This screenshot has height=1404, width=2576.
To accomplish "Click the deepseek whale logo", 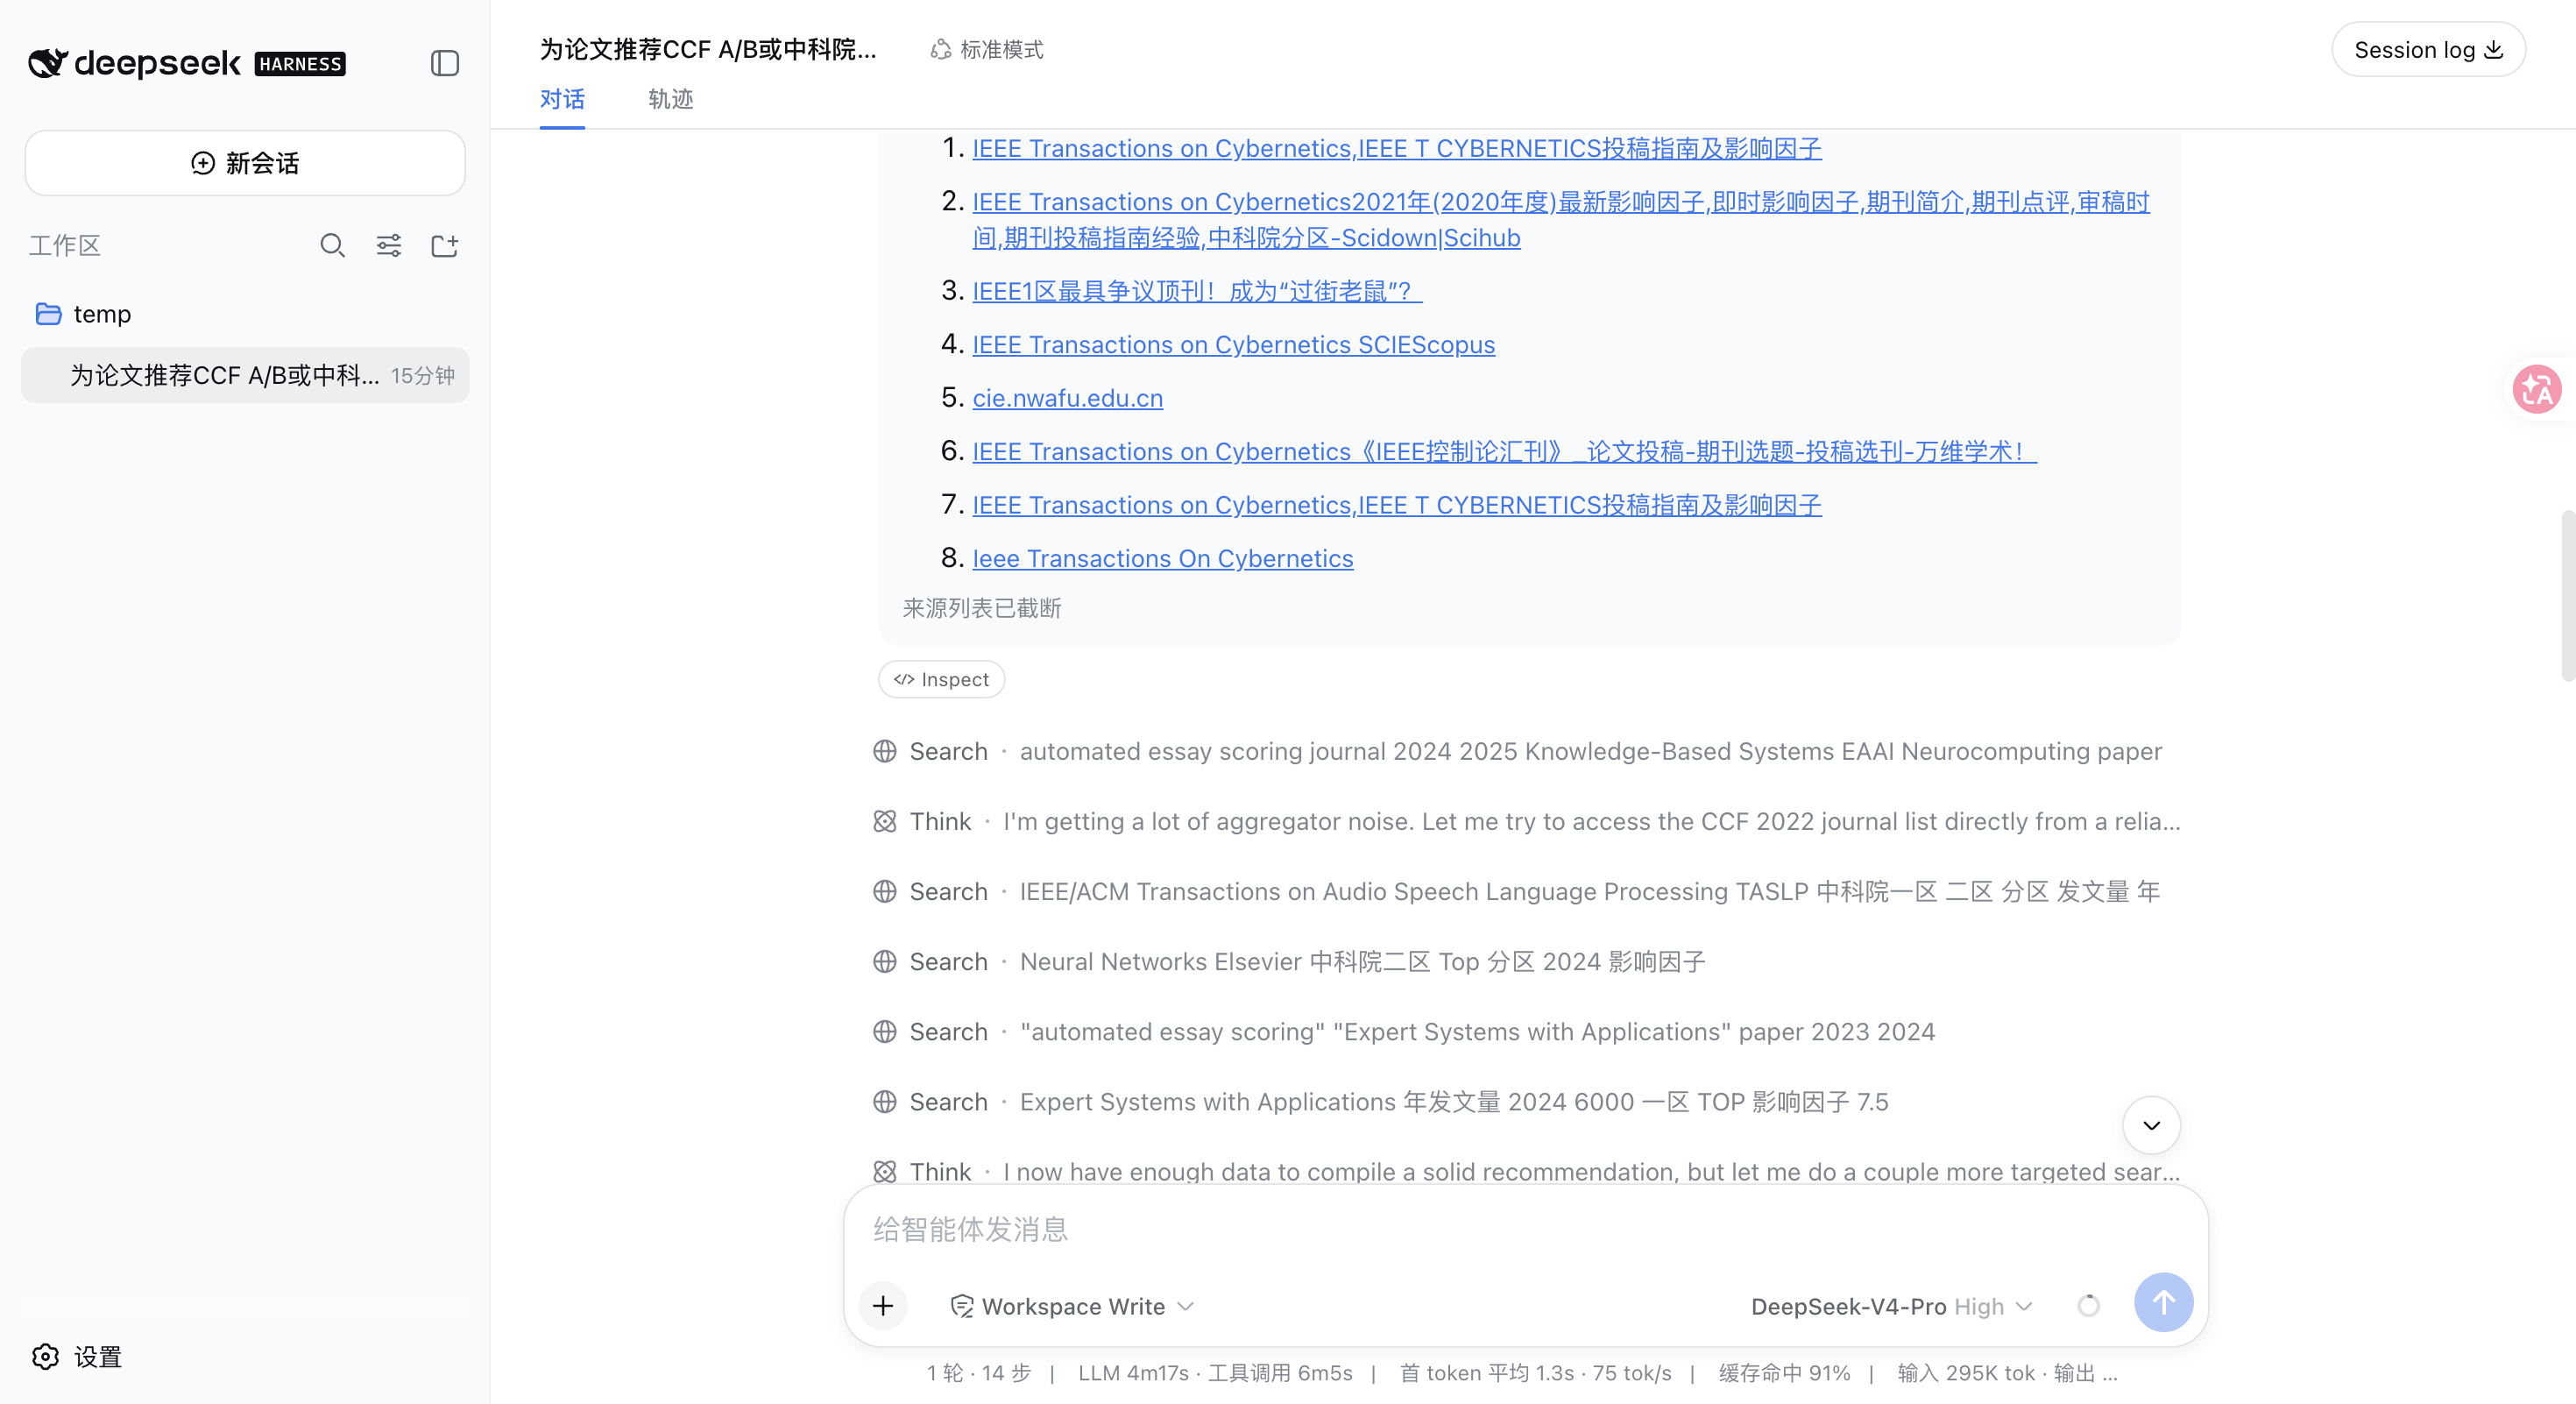I will pyautogui.click(x=48, y=63).
